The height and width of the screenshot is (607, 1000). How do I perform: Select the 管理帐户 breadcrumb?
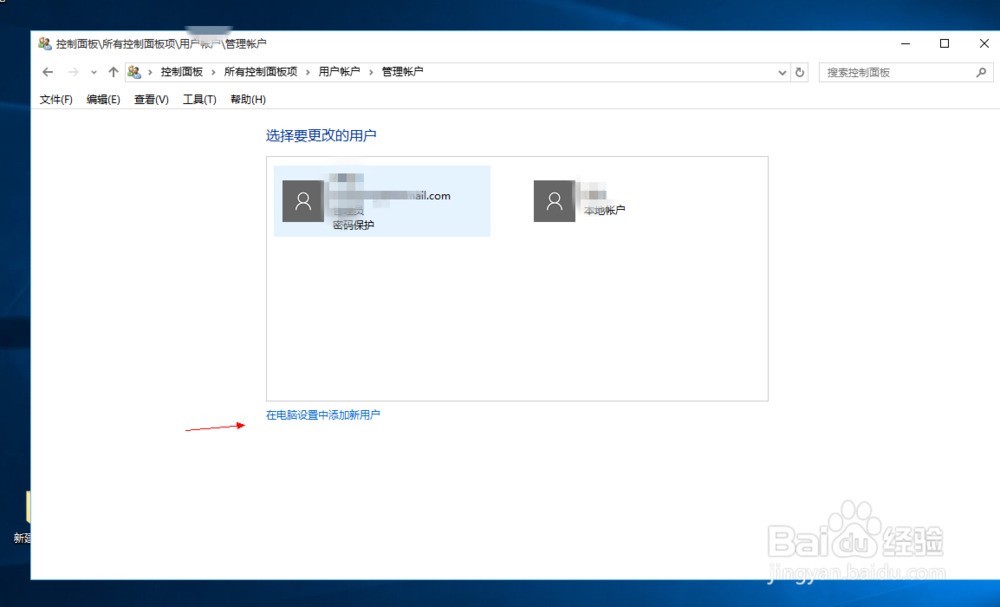point(402,72)
